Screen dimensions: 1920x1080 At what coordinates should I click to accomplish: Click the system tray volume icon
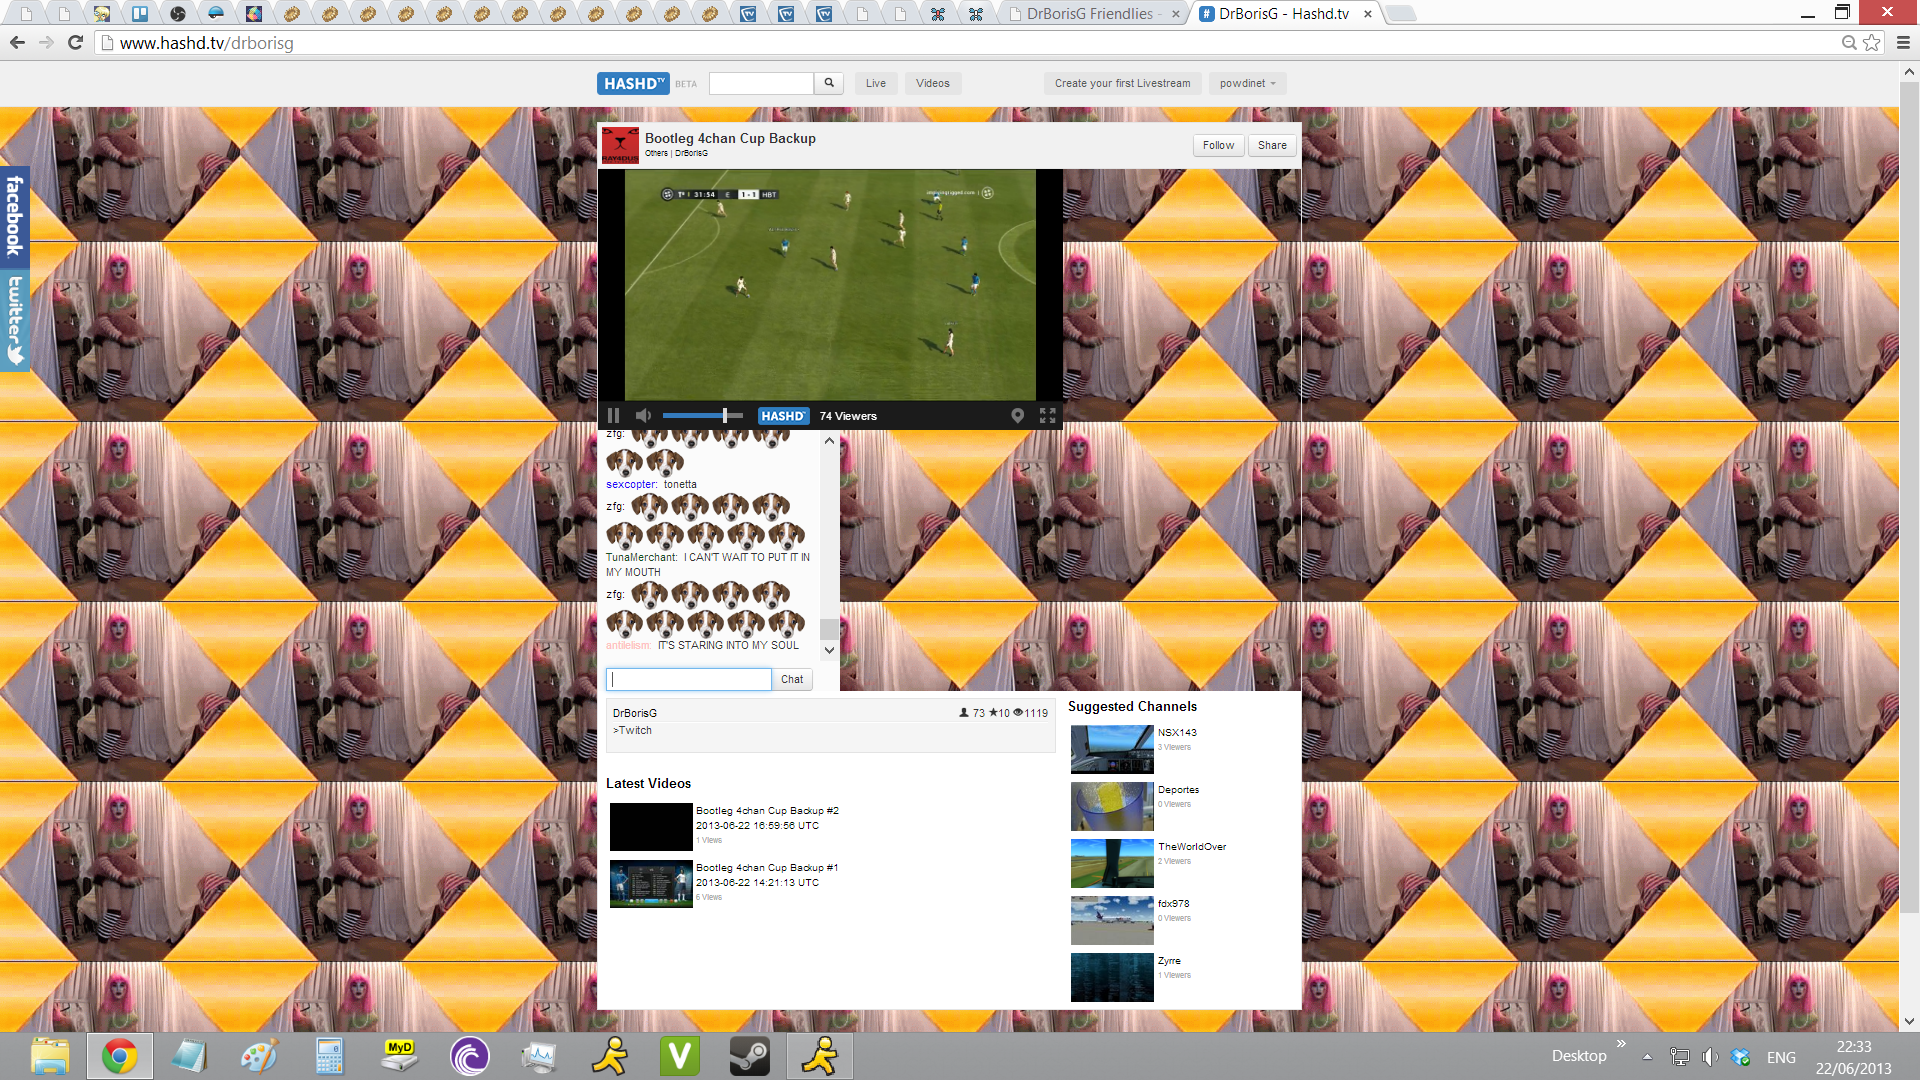click(x=1710, y=1057)
